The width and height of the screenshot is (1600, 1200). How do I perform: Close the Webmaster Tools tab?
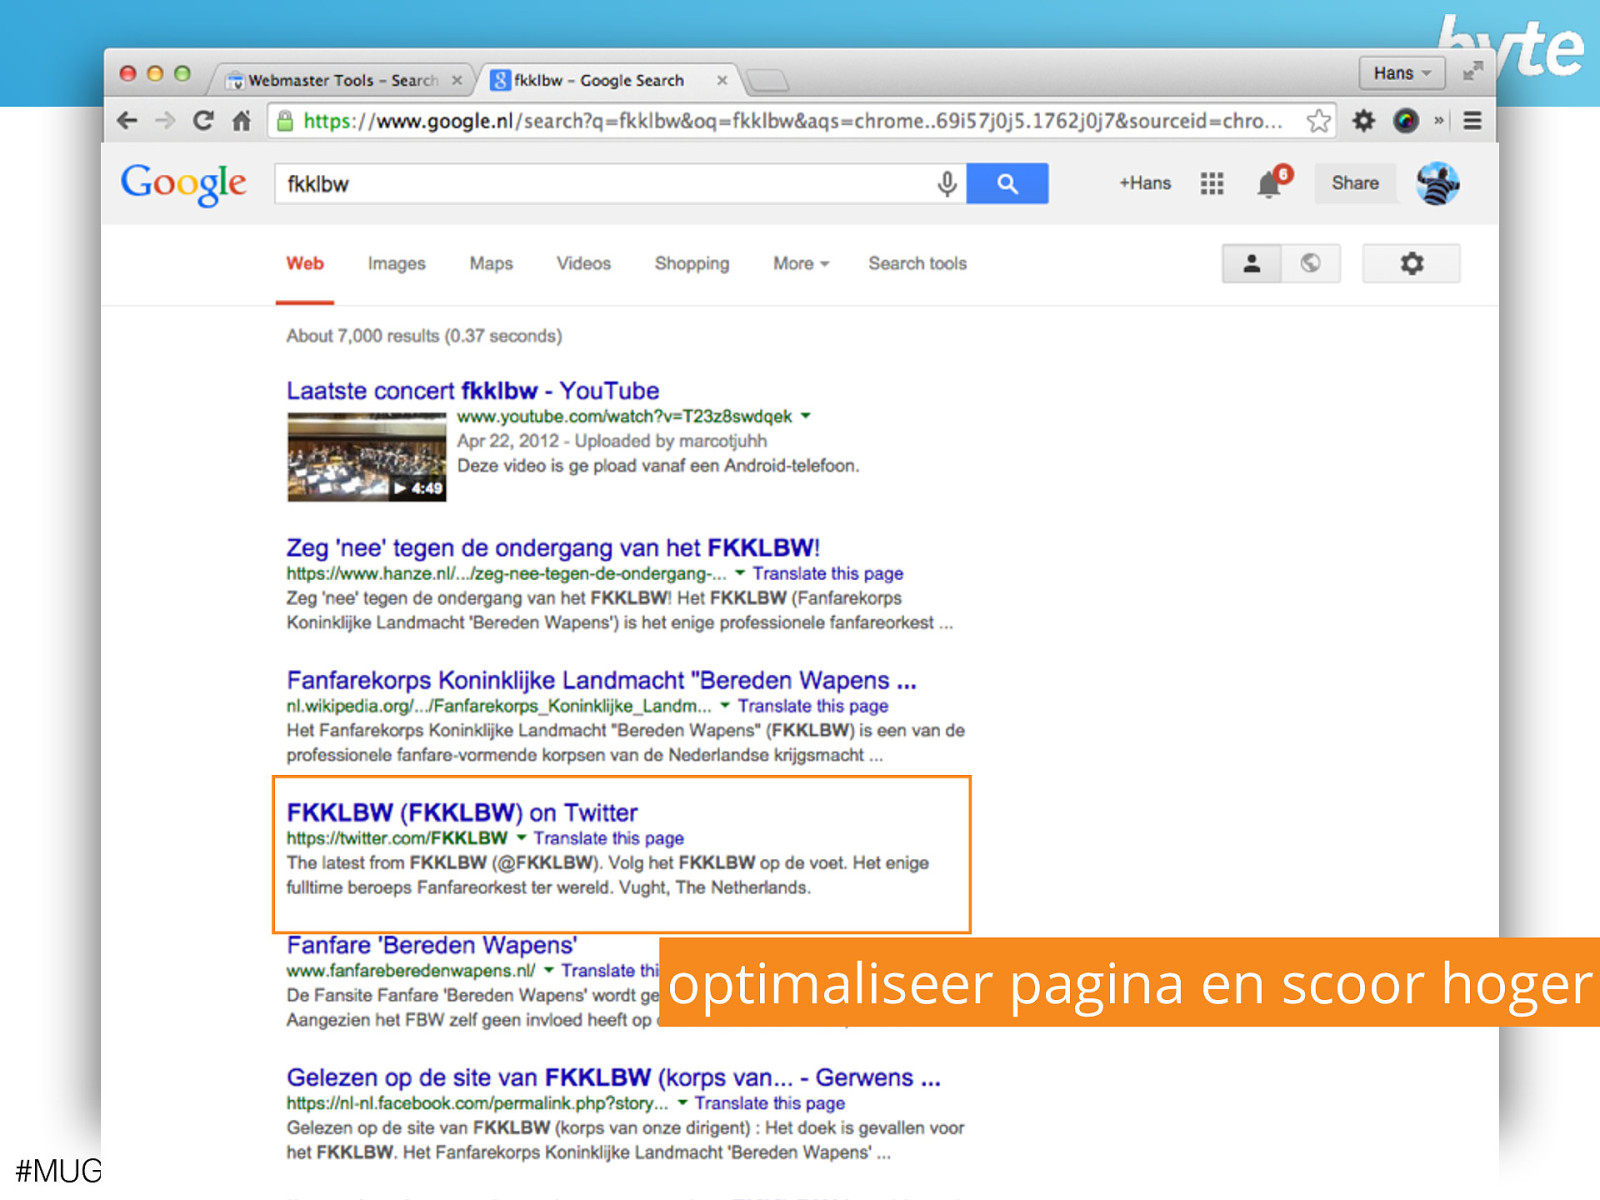pos(457,80)
